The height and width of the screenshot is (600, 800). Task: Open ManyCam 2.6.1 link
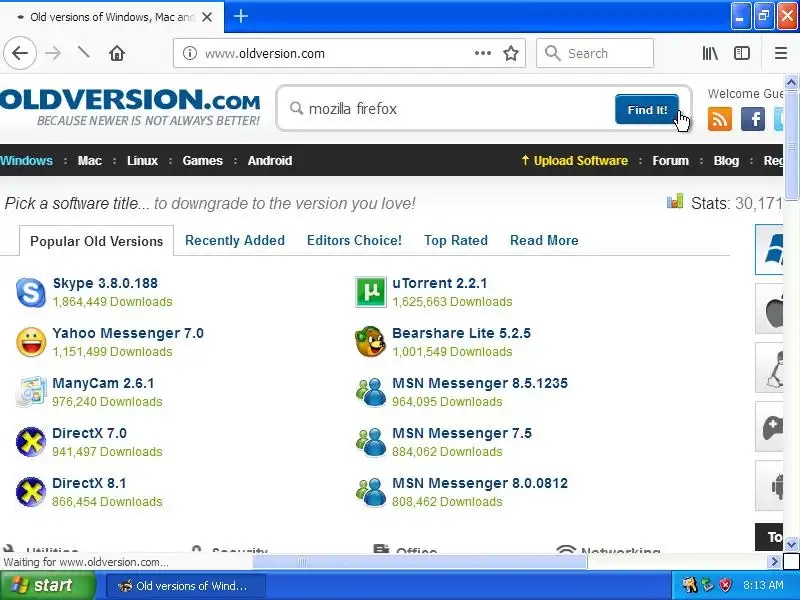(x=103, y=383)
